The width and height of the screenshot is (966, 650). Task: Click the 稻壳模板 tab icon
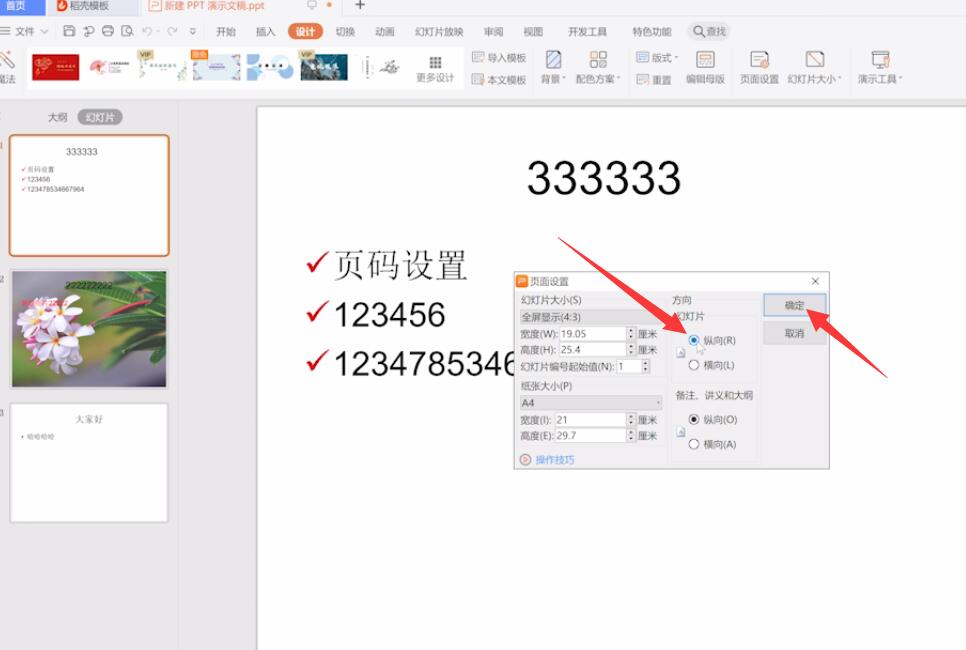pyautogui.click(x=62, y=6)
